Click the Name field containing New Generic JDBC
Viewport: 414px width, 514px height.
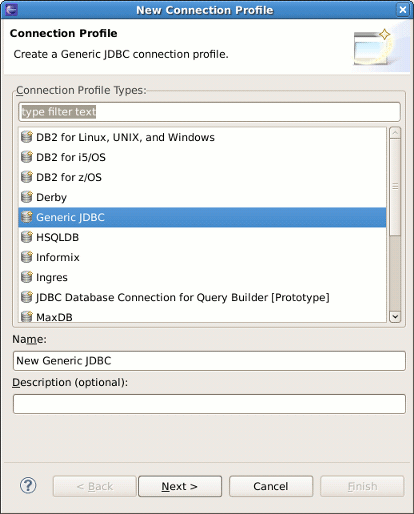click(209, 361)
